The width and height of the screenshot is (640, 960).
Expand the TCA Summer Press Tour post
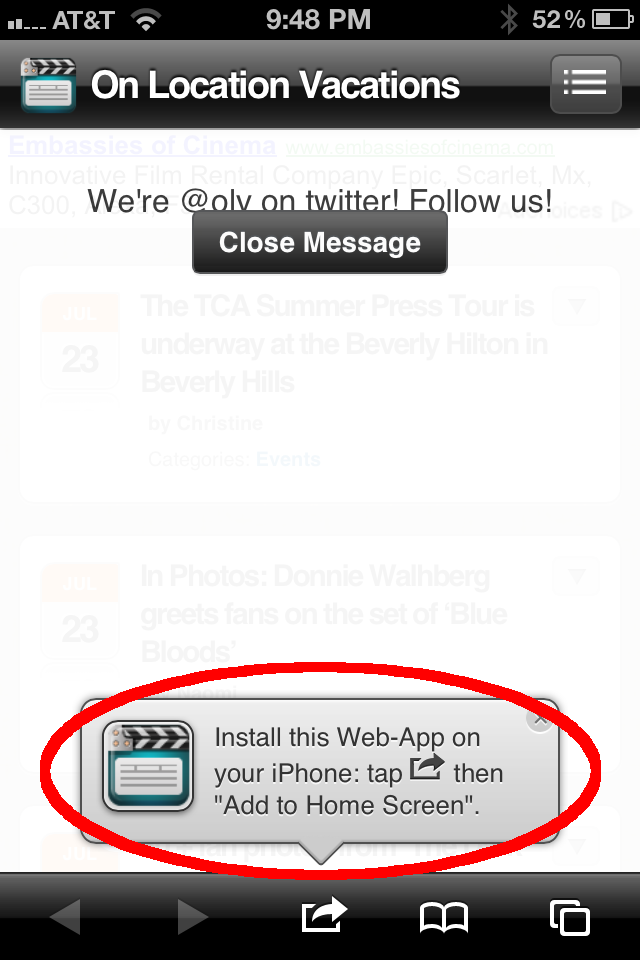[x=576, y=306]
